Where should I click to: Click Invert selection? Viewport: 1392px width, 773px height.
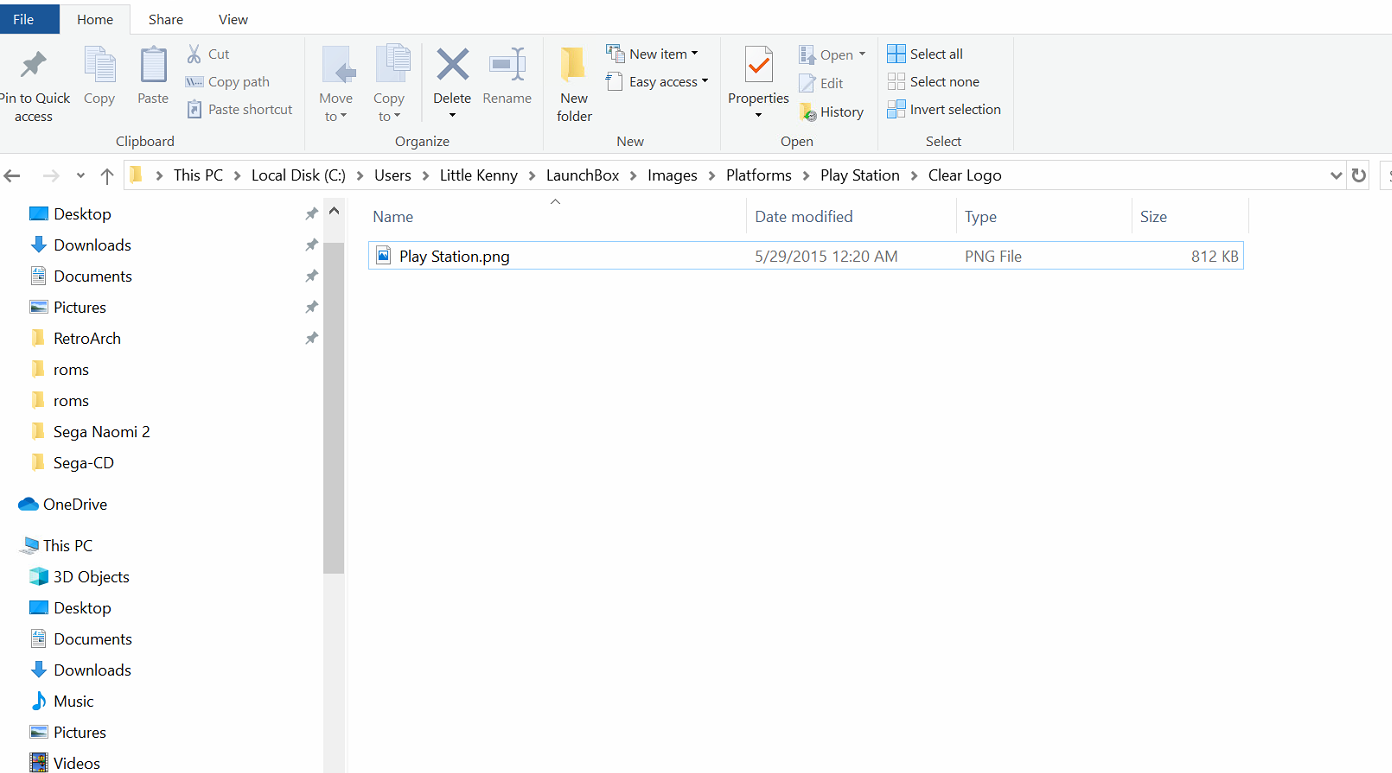pyautogui.click(x=944, y=110)
